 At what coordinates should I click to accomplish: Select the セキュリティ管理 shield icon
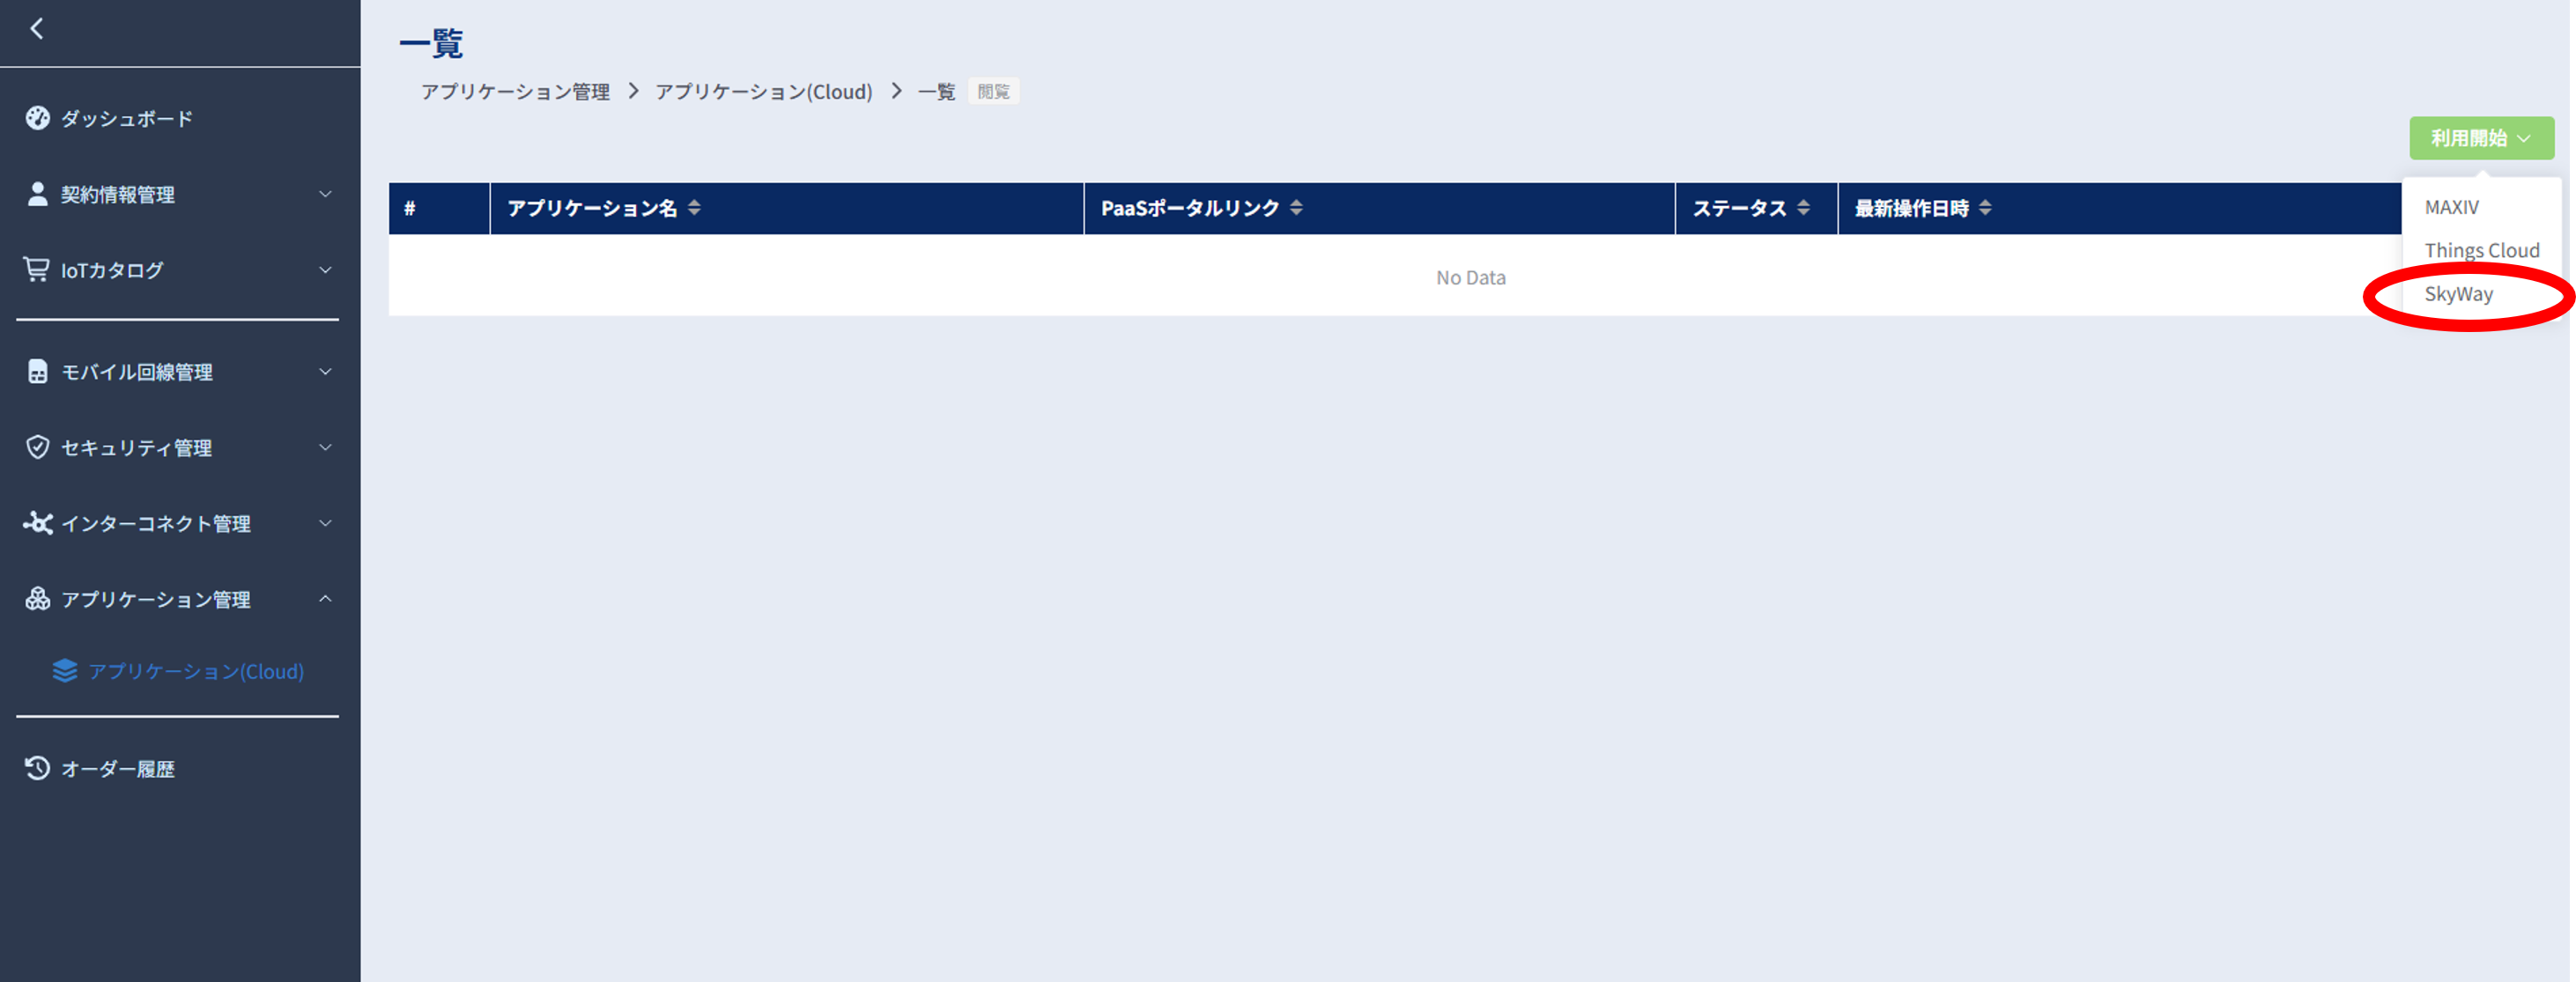coord(37,447)
